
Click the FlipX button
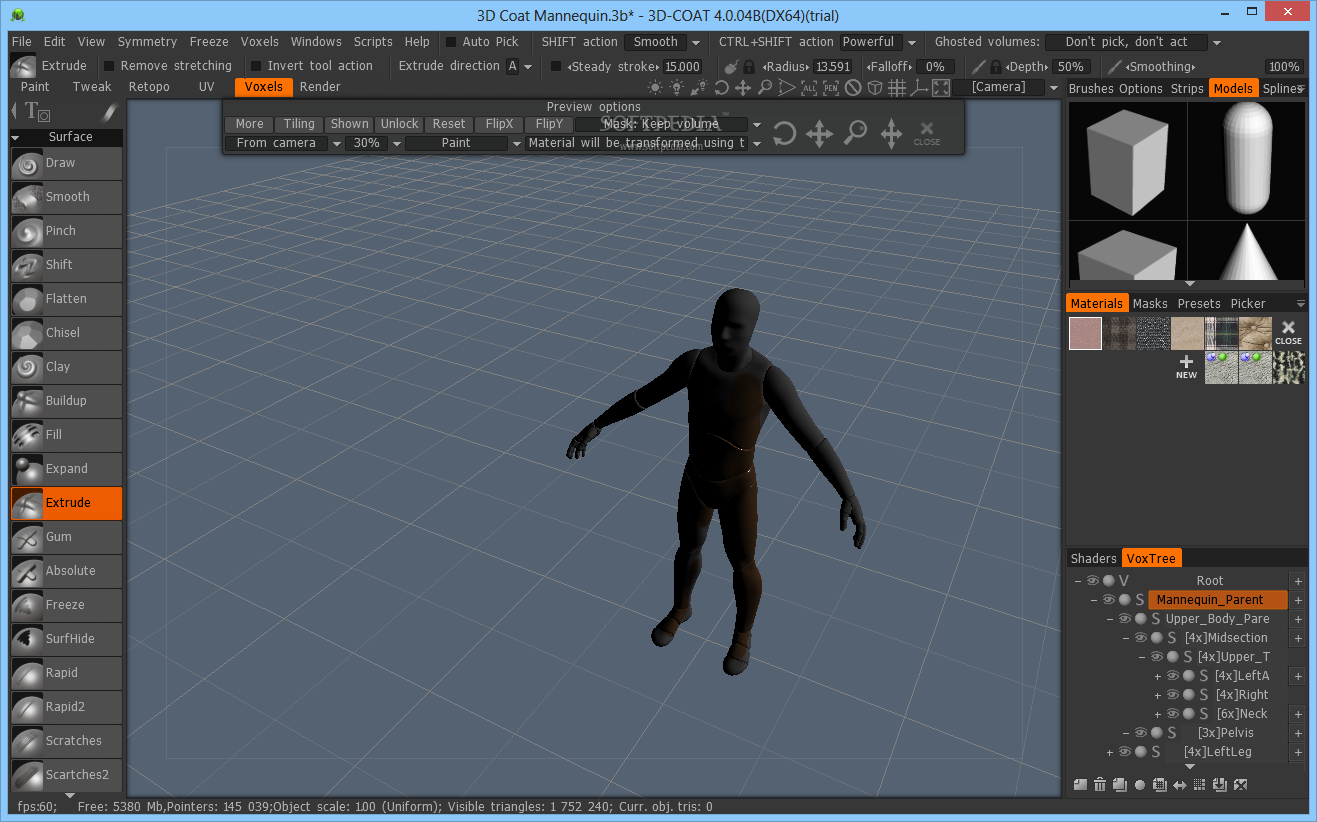pos(499,124)
